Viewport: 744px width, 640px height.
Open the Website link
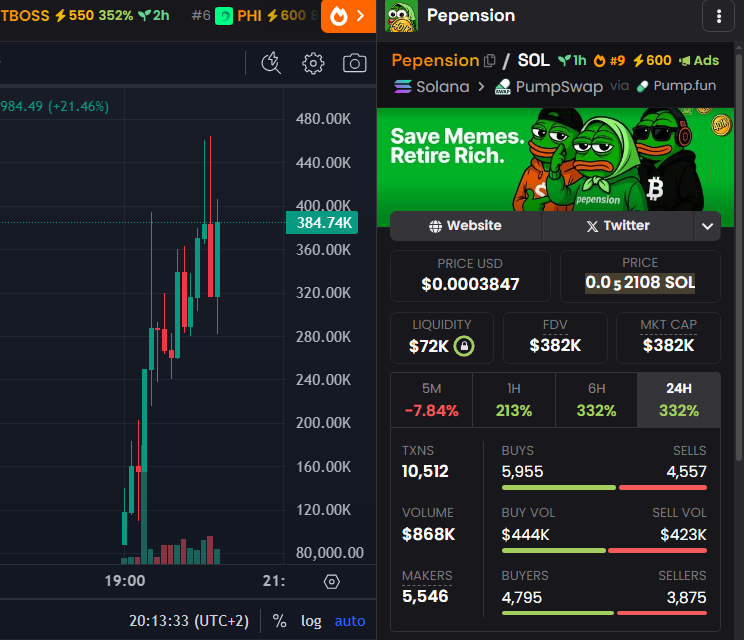pos(465,226)
